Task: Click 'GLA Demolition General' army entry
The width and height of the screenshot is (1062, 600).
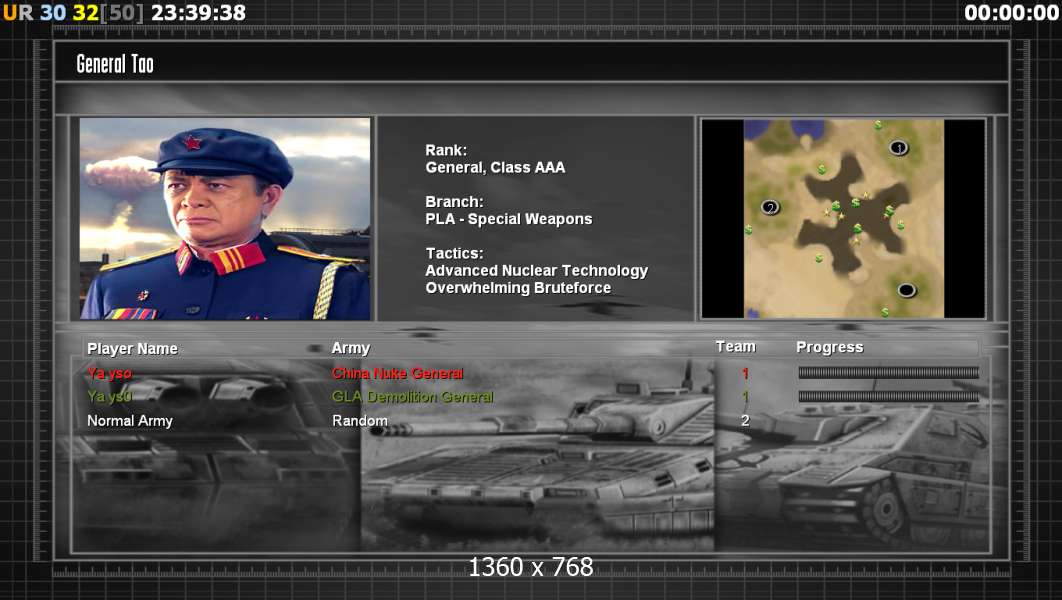Action: (412, 397)
